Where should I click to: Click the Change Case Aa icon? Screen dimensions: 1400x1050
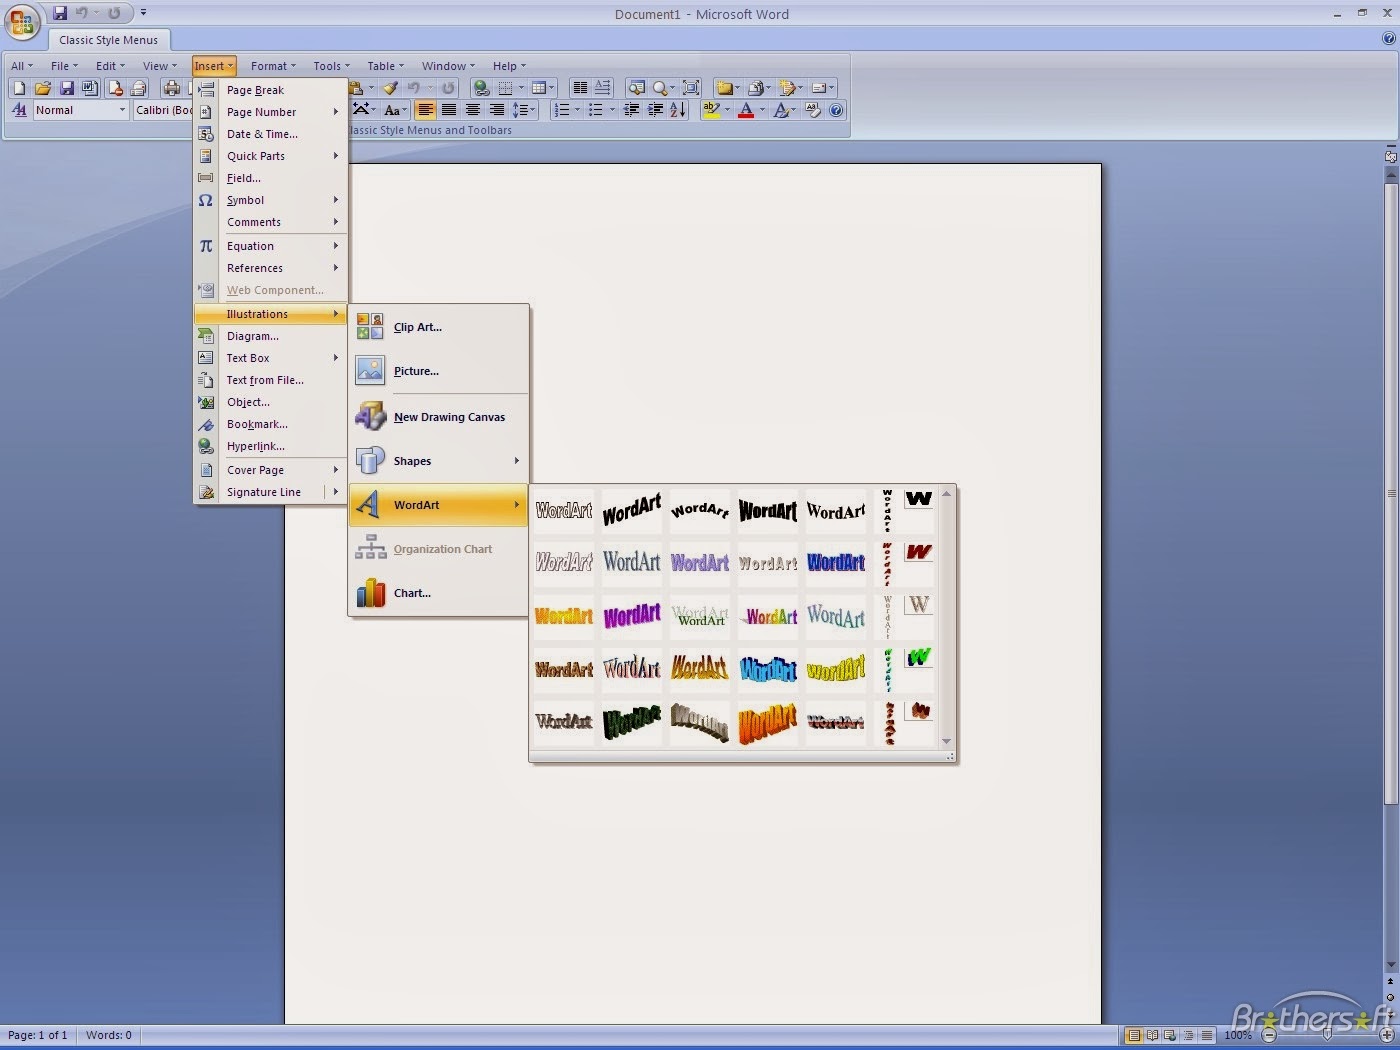coord(392,110)
